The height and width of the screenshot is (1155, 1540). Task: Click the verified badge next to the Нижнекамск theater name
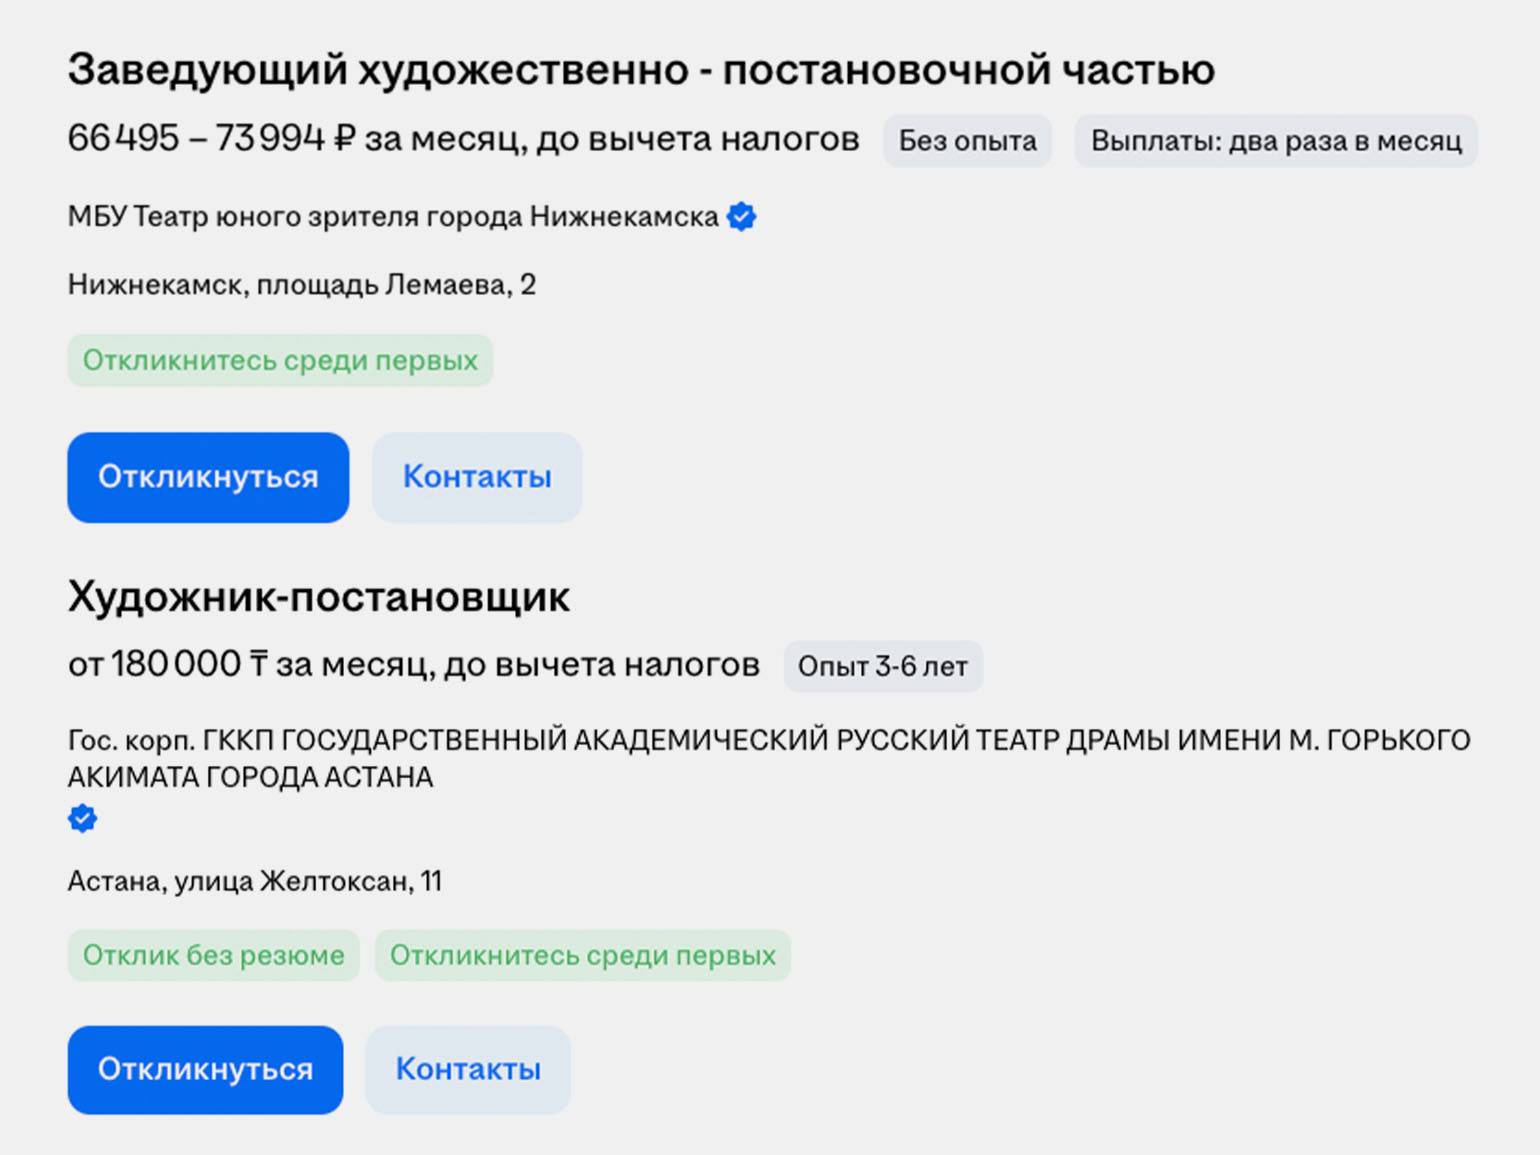coord(742,217)
